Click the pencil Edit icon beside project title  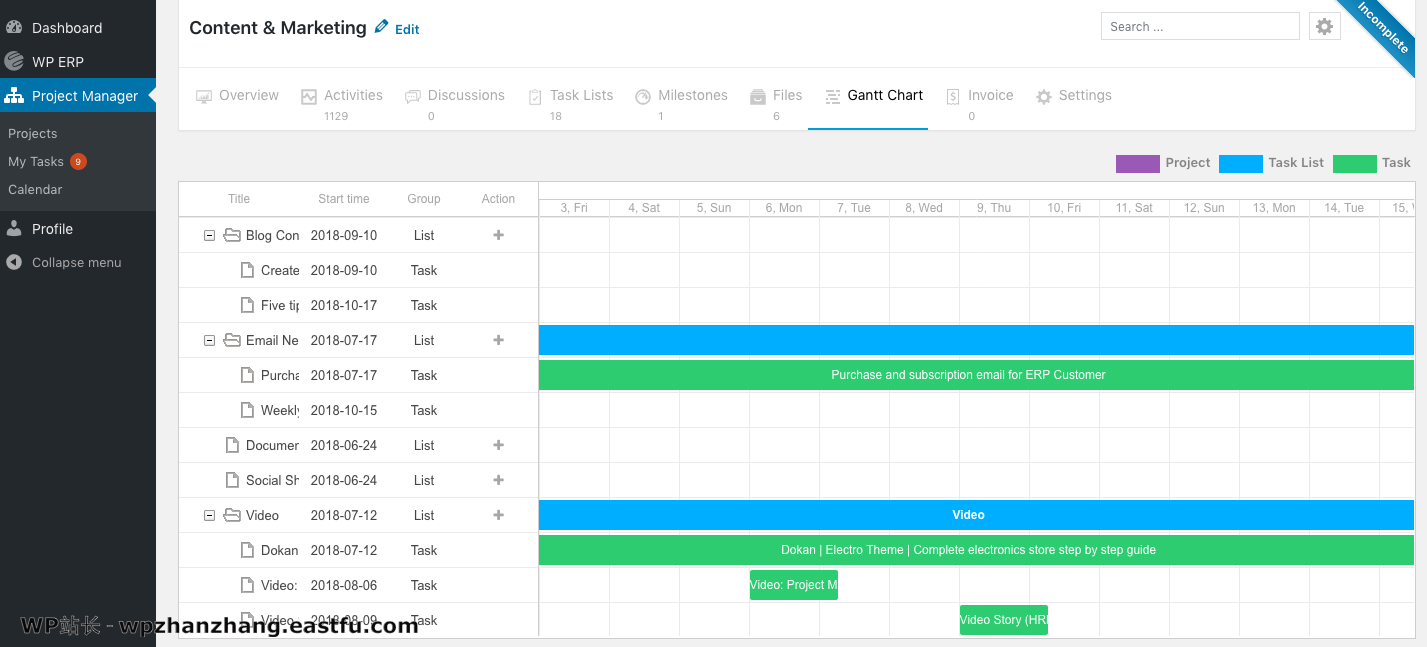click(381, 28)
